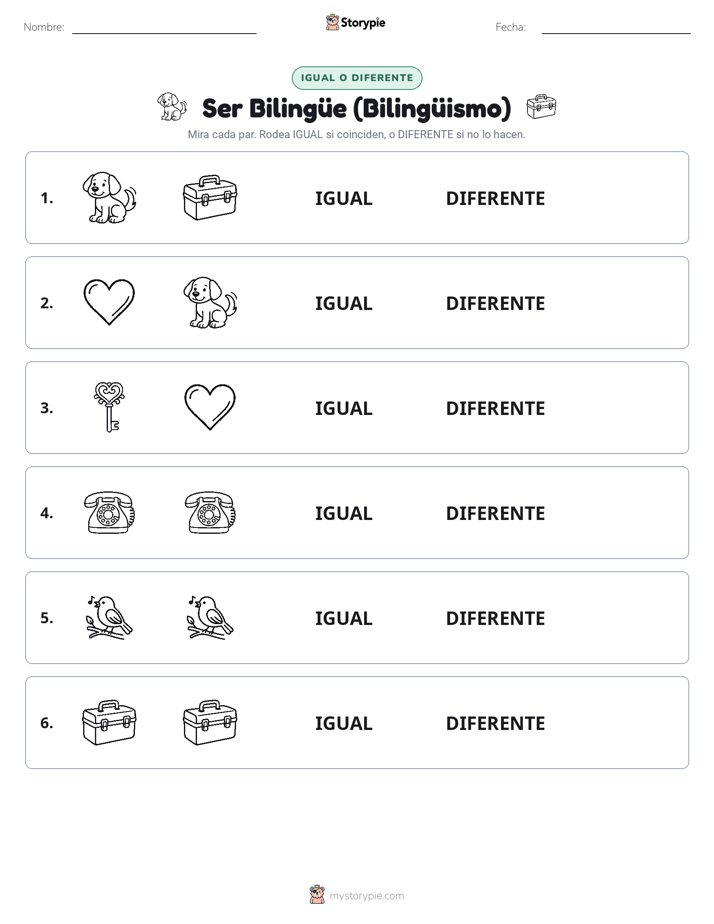
Task: Click the Fecha line field
Action: pos(616,28)
